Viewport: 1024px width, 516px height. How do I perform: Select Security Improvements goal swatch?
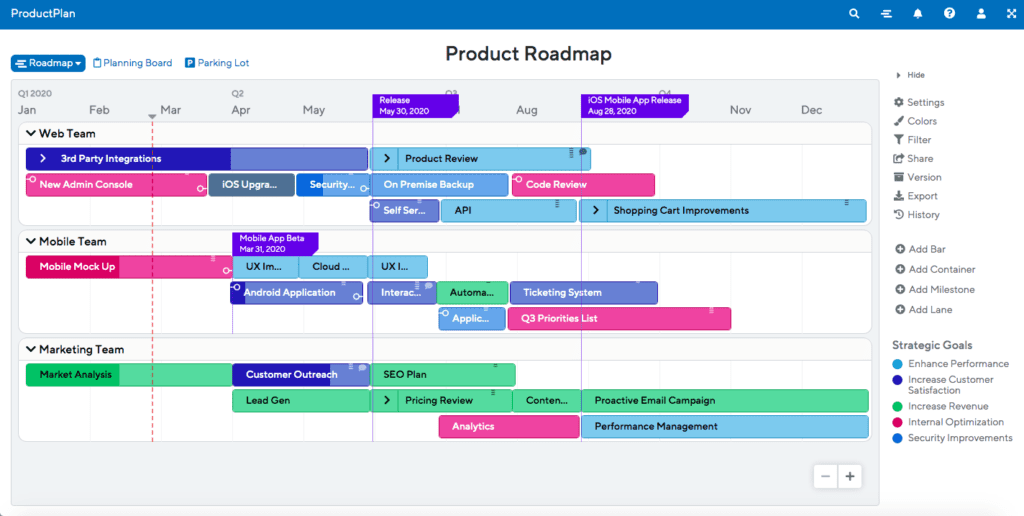click(897, 438)
